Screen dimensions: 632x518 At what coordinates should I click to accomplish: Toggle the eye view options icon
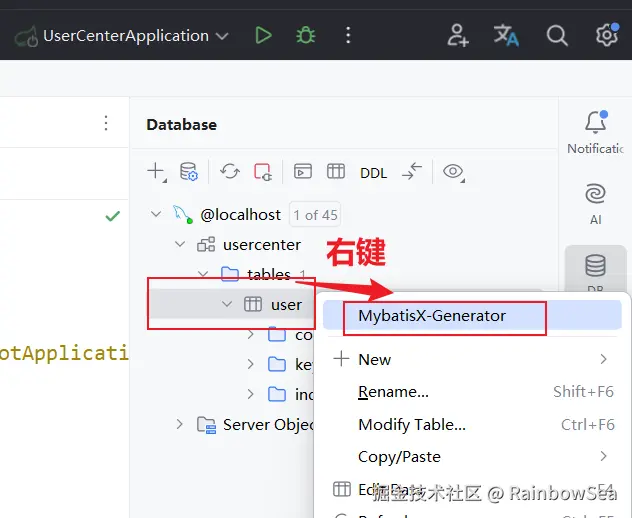coord(454,172)
